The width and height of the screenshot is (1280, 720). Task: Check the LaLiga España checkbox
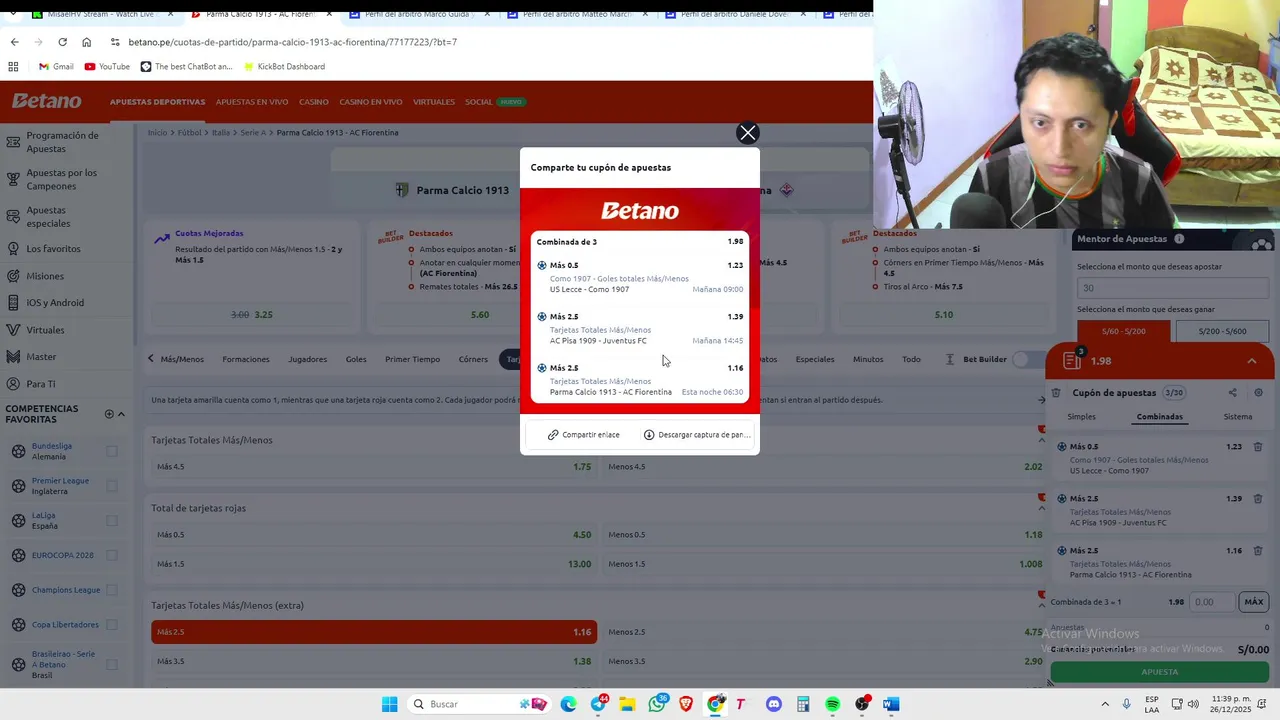(112, 521)
